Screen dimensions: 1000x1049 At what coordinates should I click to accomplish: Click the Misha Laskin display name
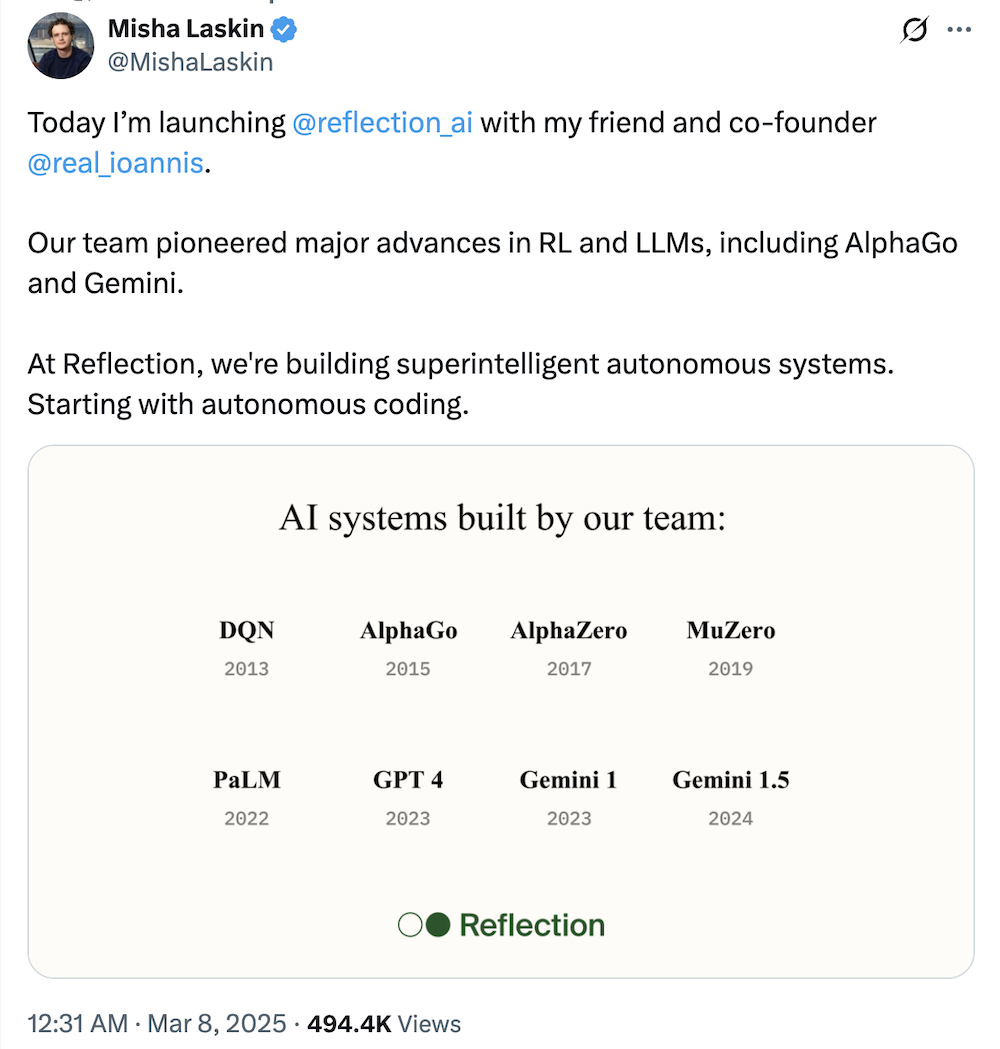(x=187, y=31)
